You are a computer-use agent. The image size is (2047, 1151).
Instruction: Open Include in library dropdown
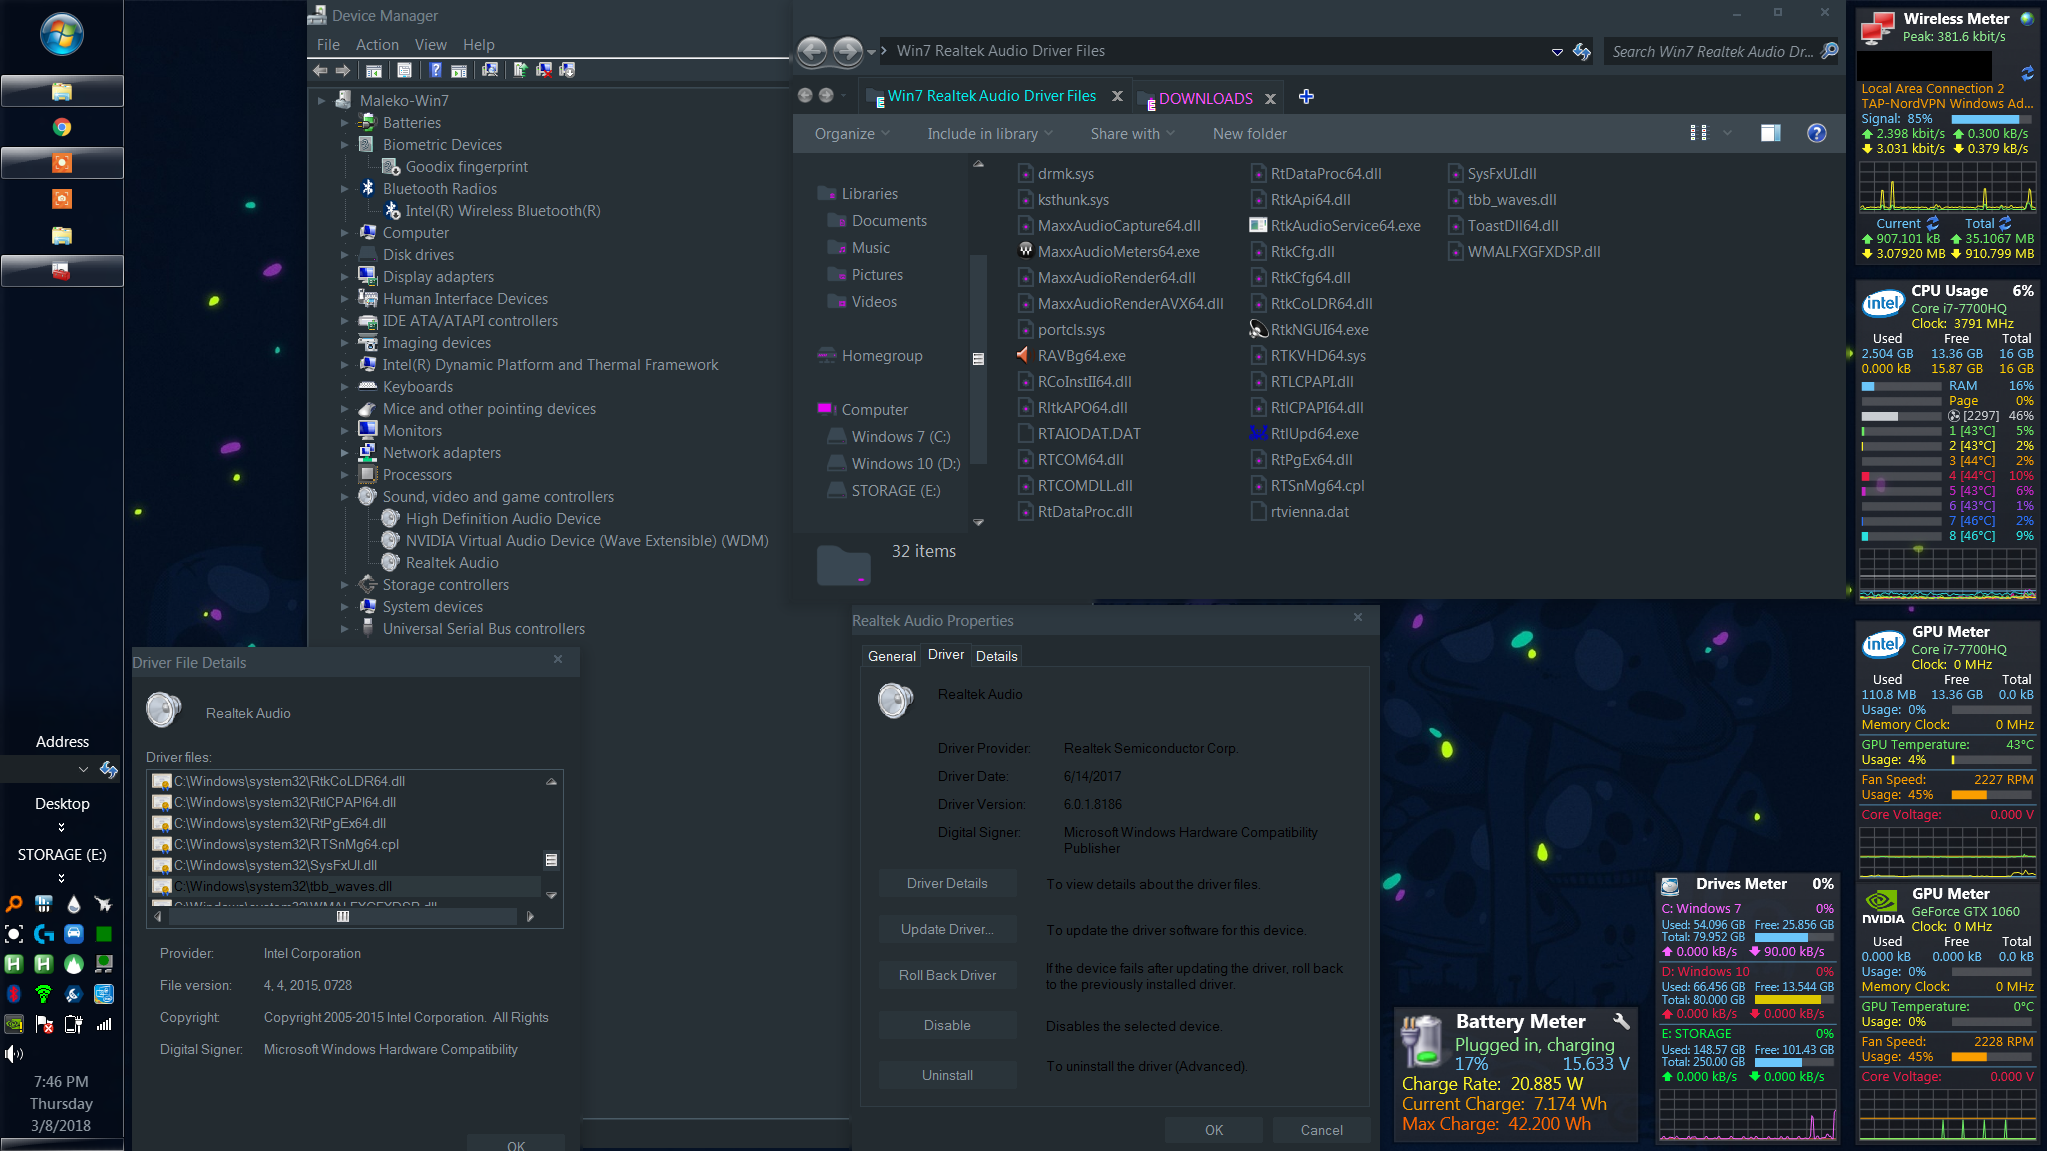point(990,134)
